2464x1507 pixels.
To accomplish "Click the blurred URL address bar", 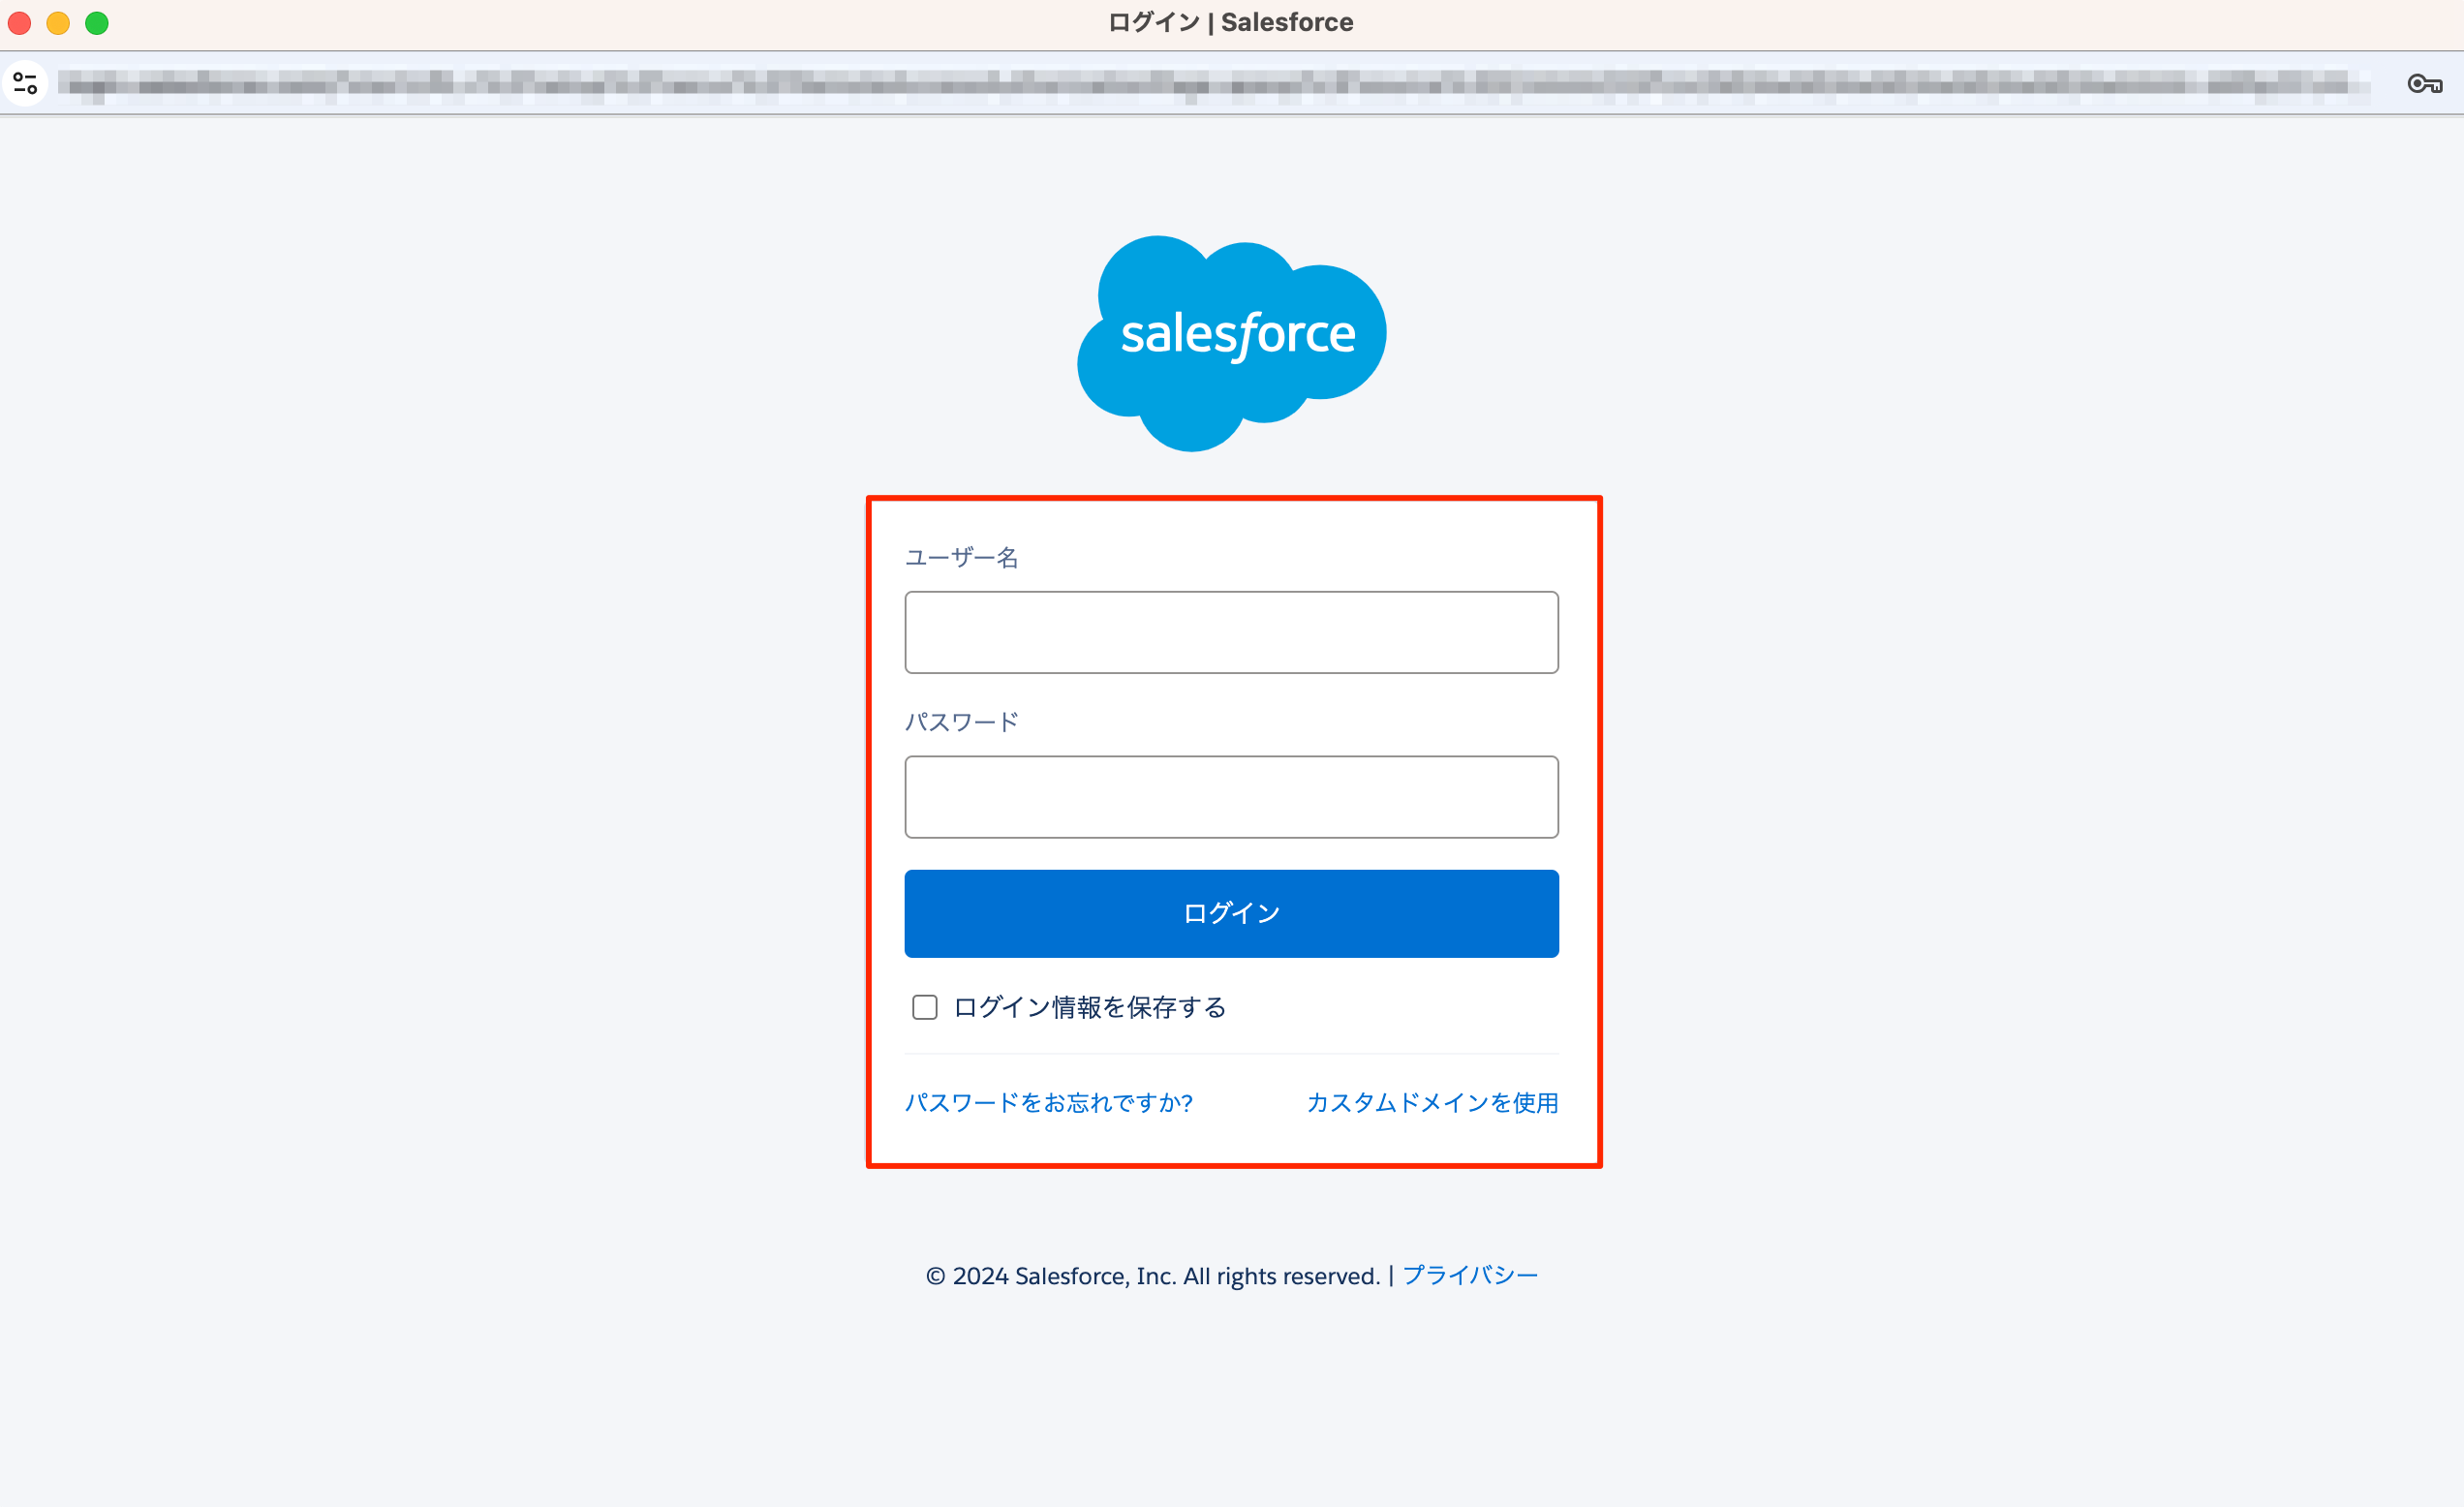I will coord(1213,84).
